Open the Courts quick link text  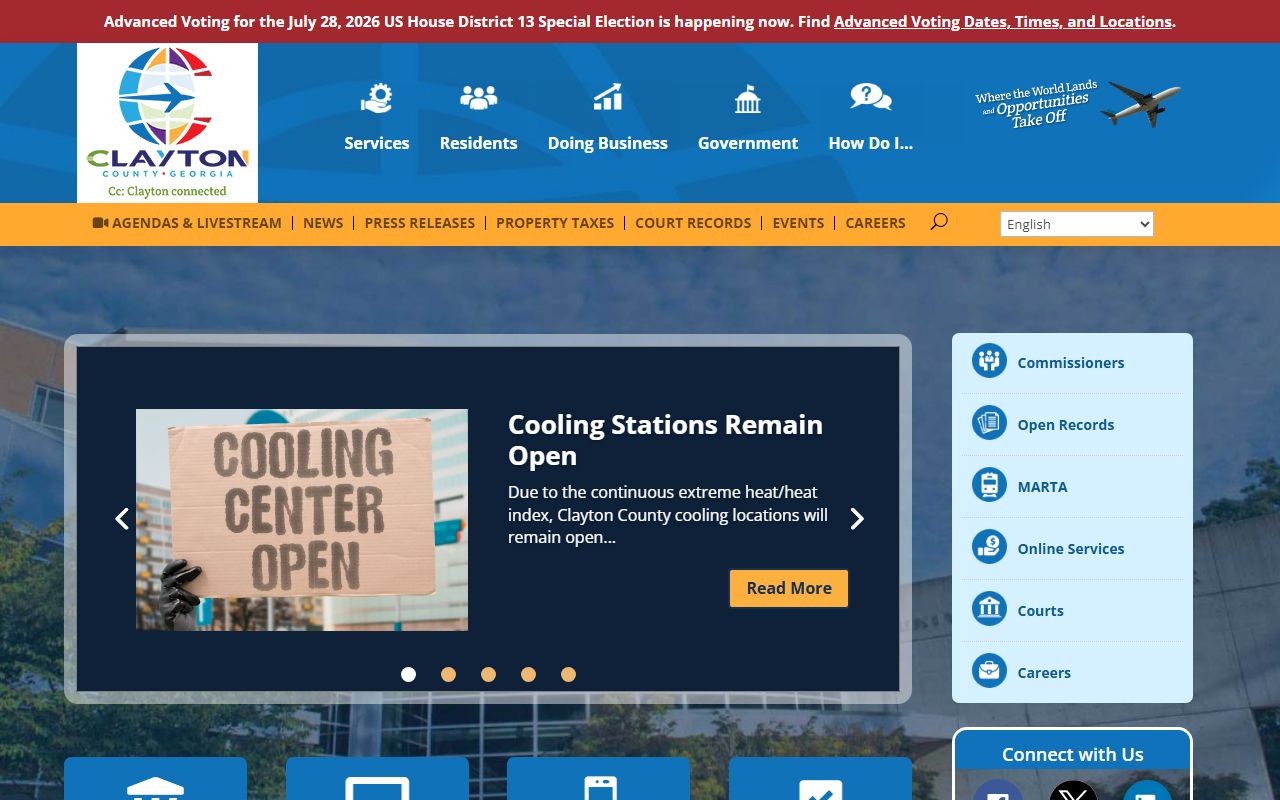[1040, 611]
